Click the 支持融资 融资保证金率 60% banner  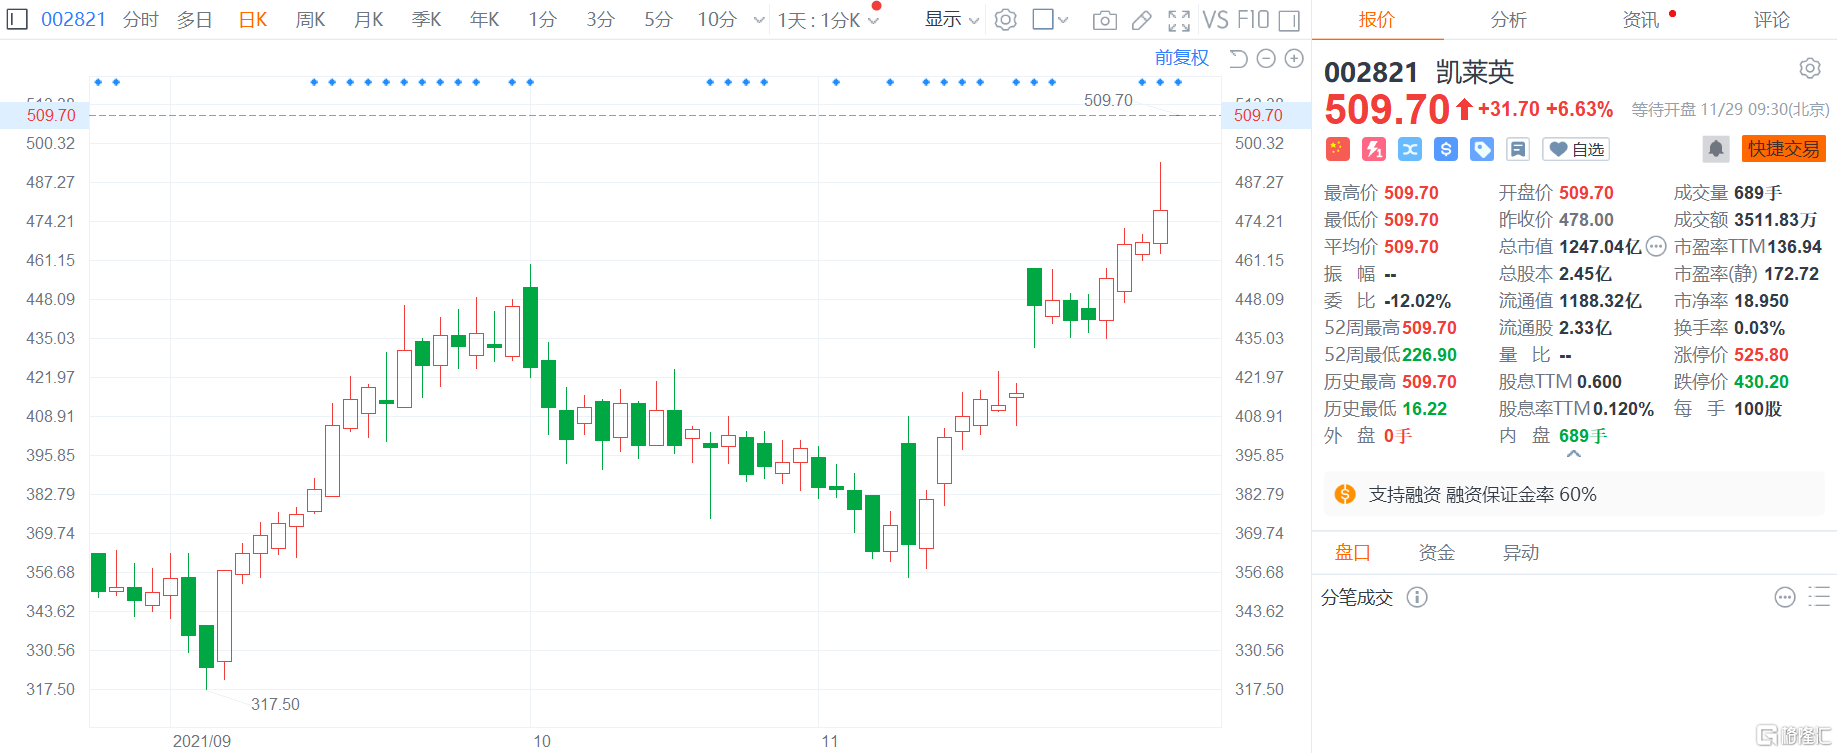(1574, 494)
